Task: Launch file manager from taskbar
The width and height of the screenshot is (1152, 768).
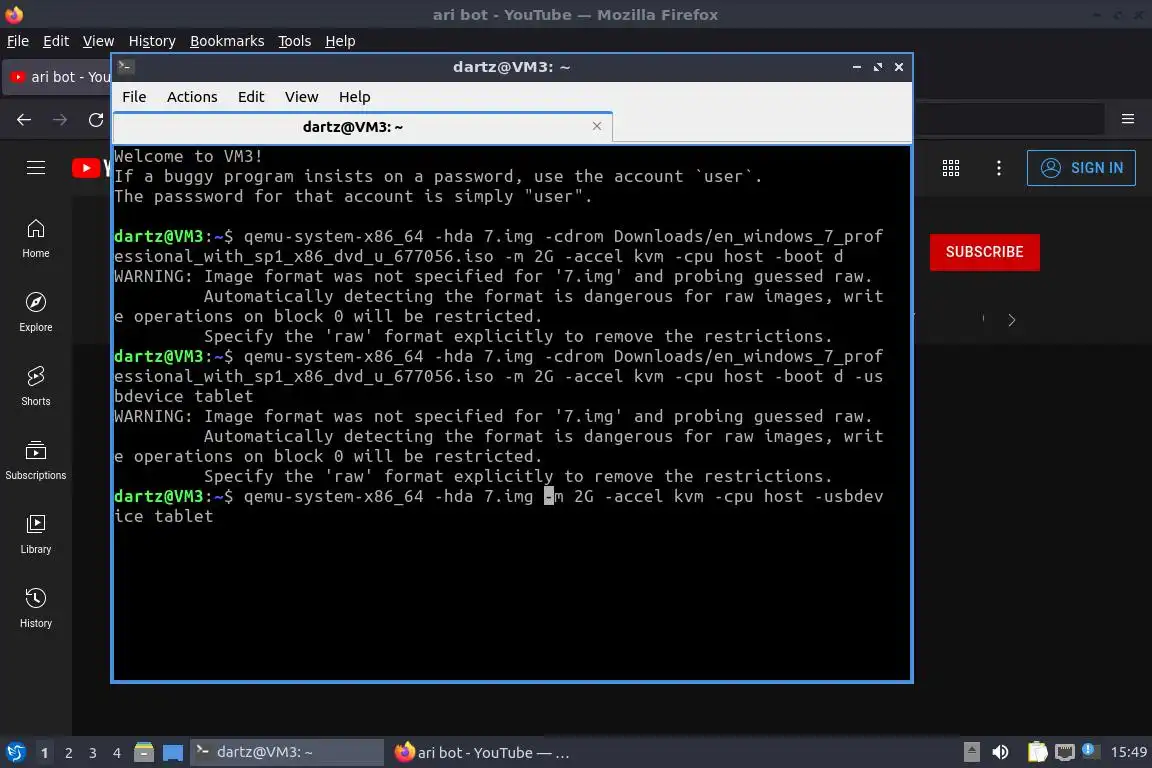Action: [x=144, y=753]
